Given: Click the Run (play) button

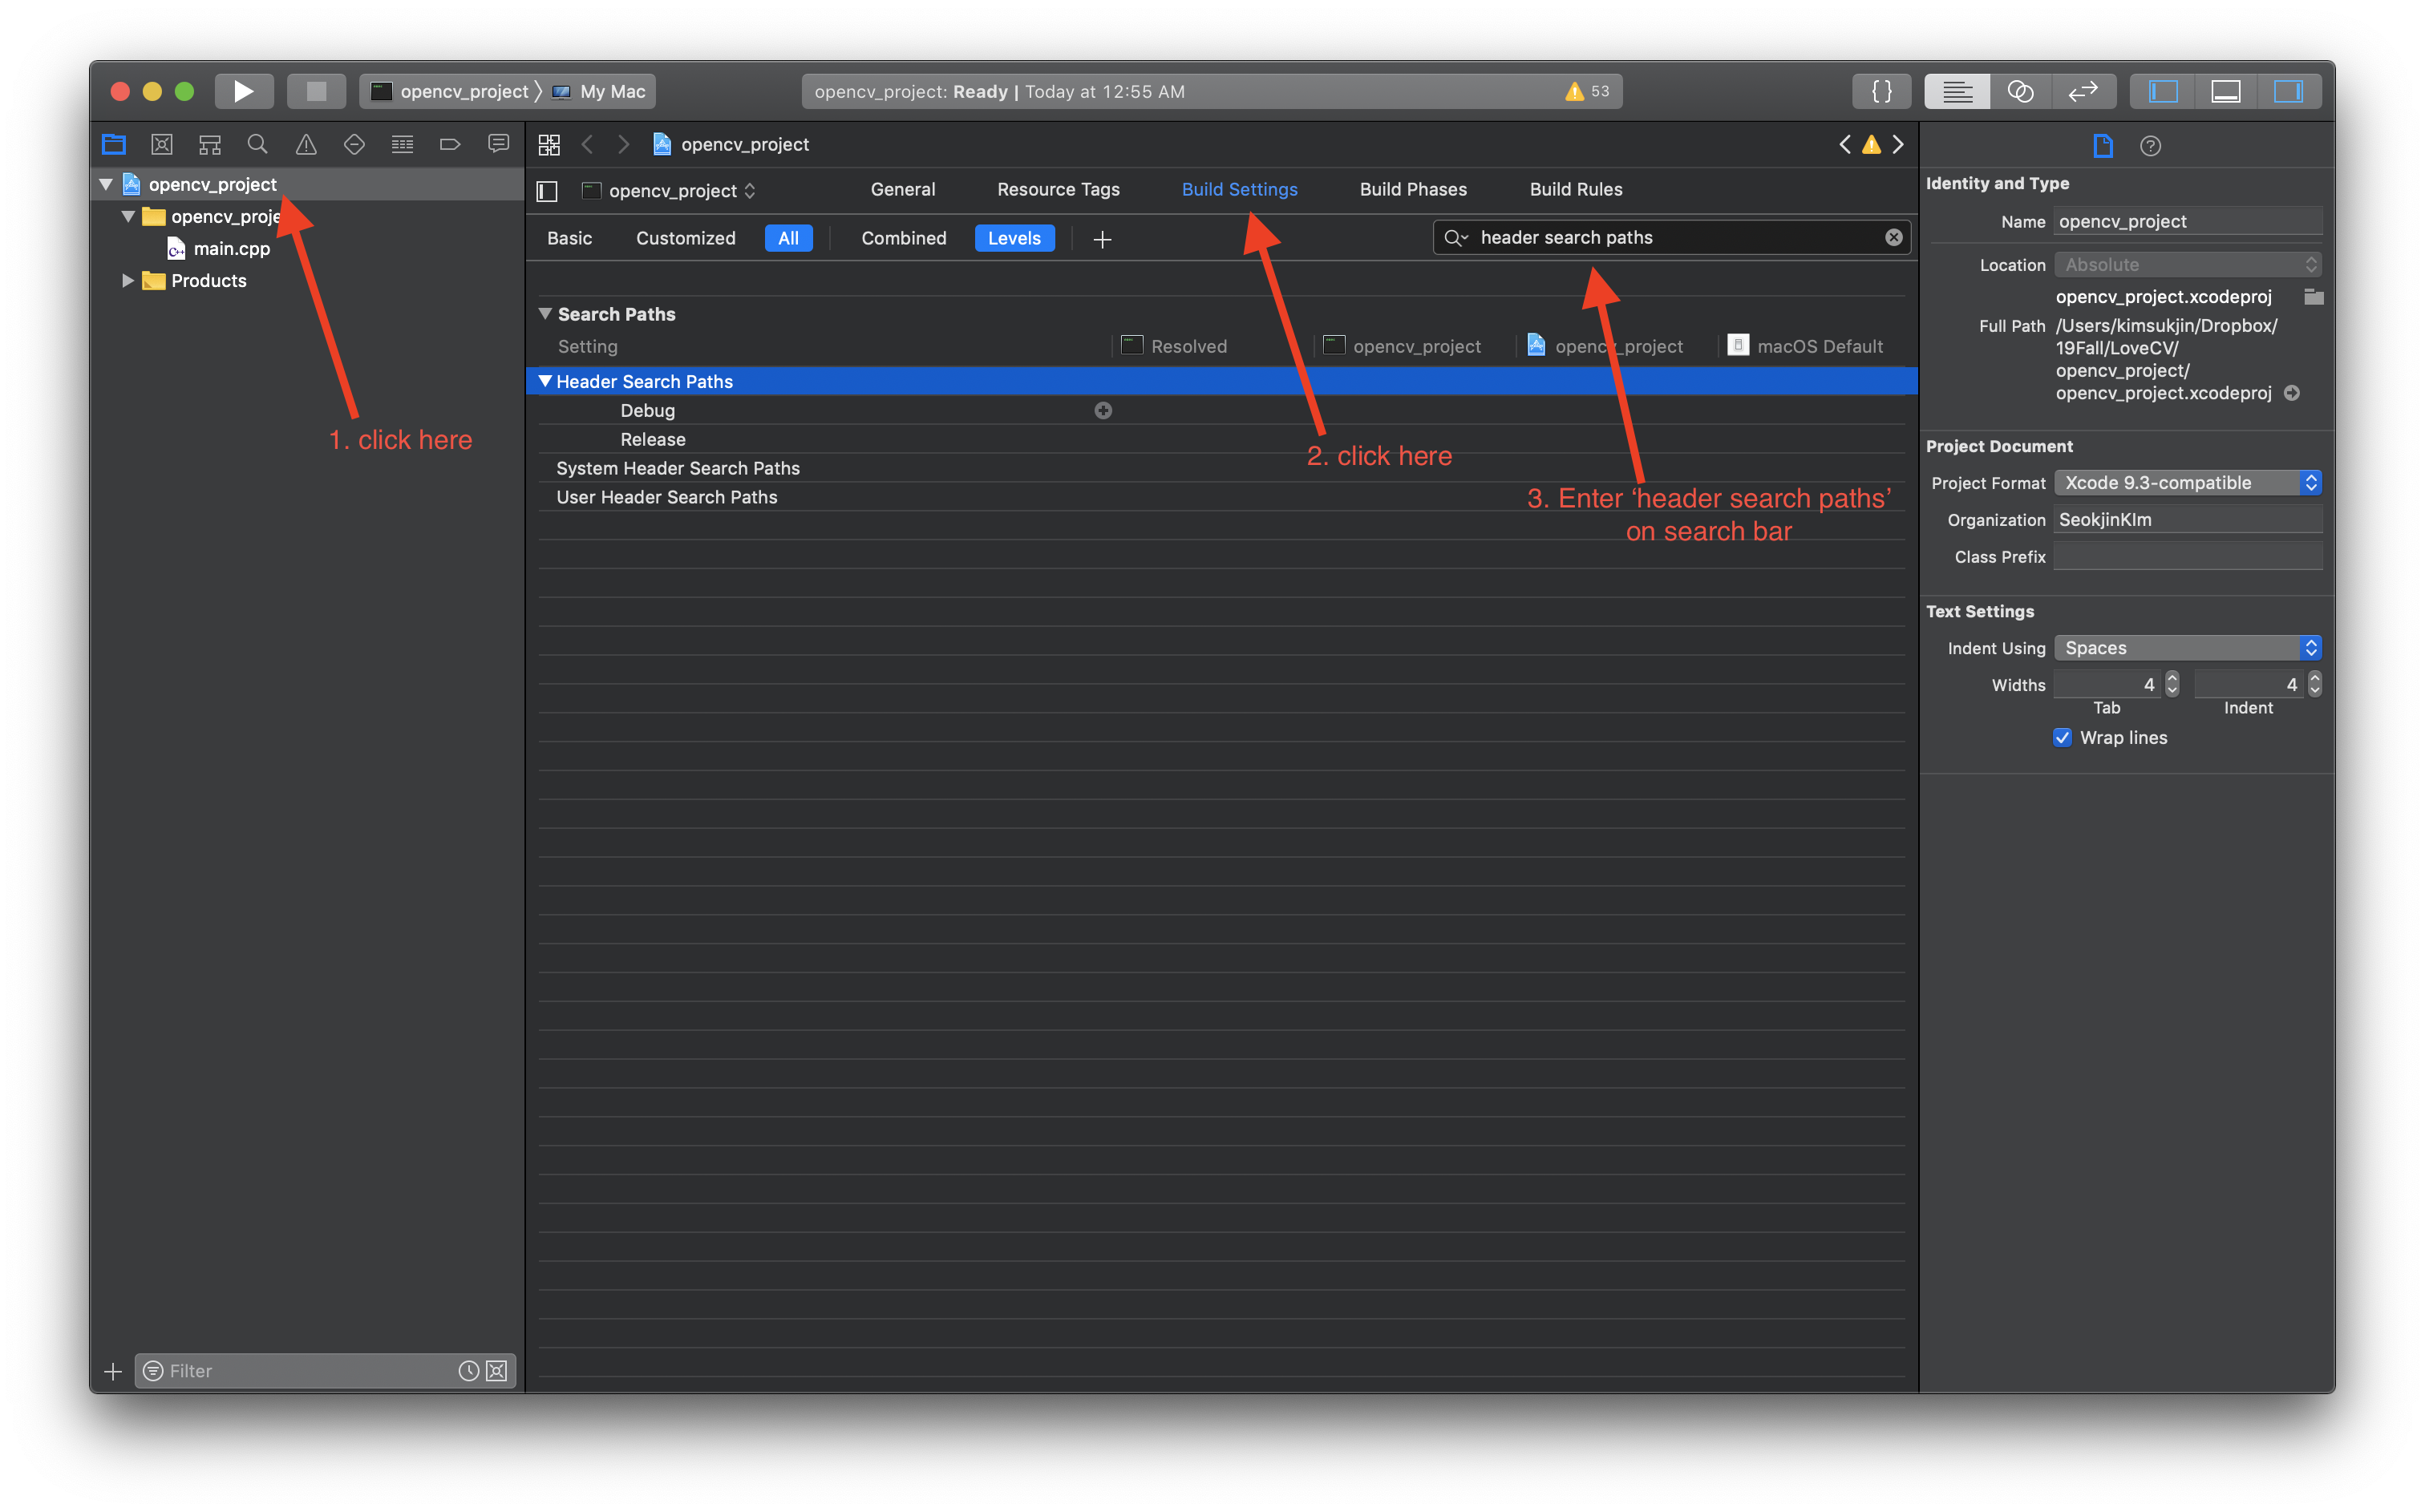Looking at the screenshot, I should [243, 91].
